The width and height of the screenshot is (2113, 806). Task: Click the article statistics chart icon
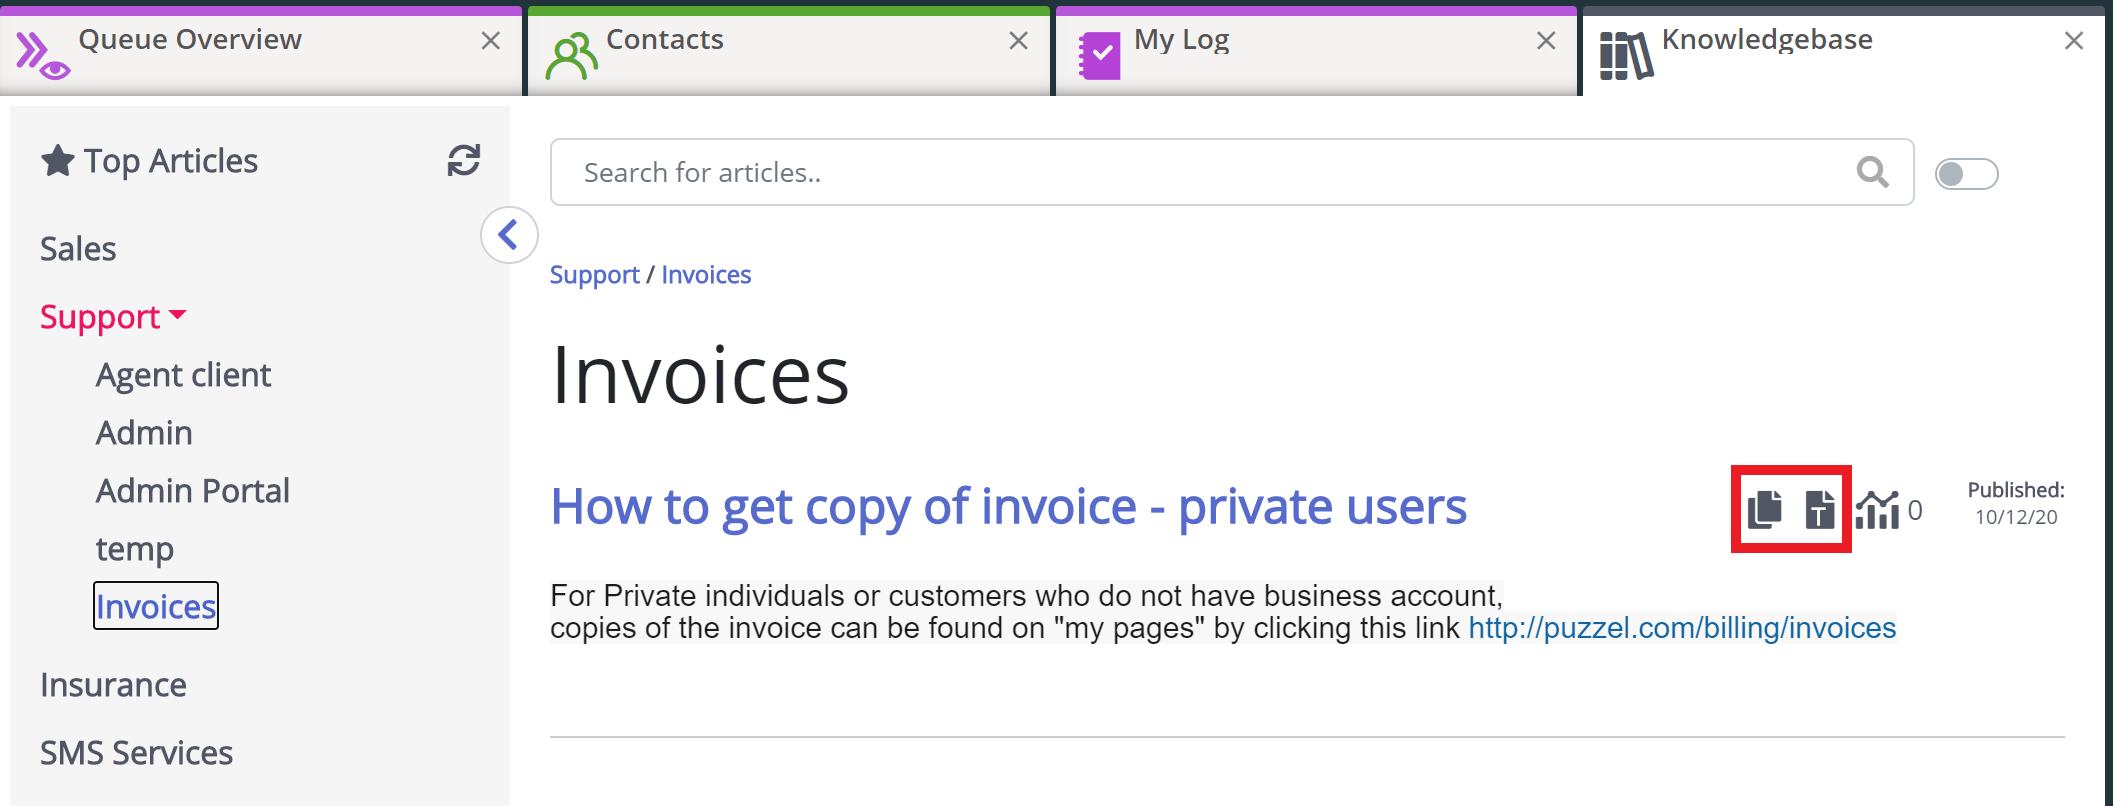[1877, 510]
